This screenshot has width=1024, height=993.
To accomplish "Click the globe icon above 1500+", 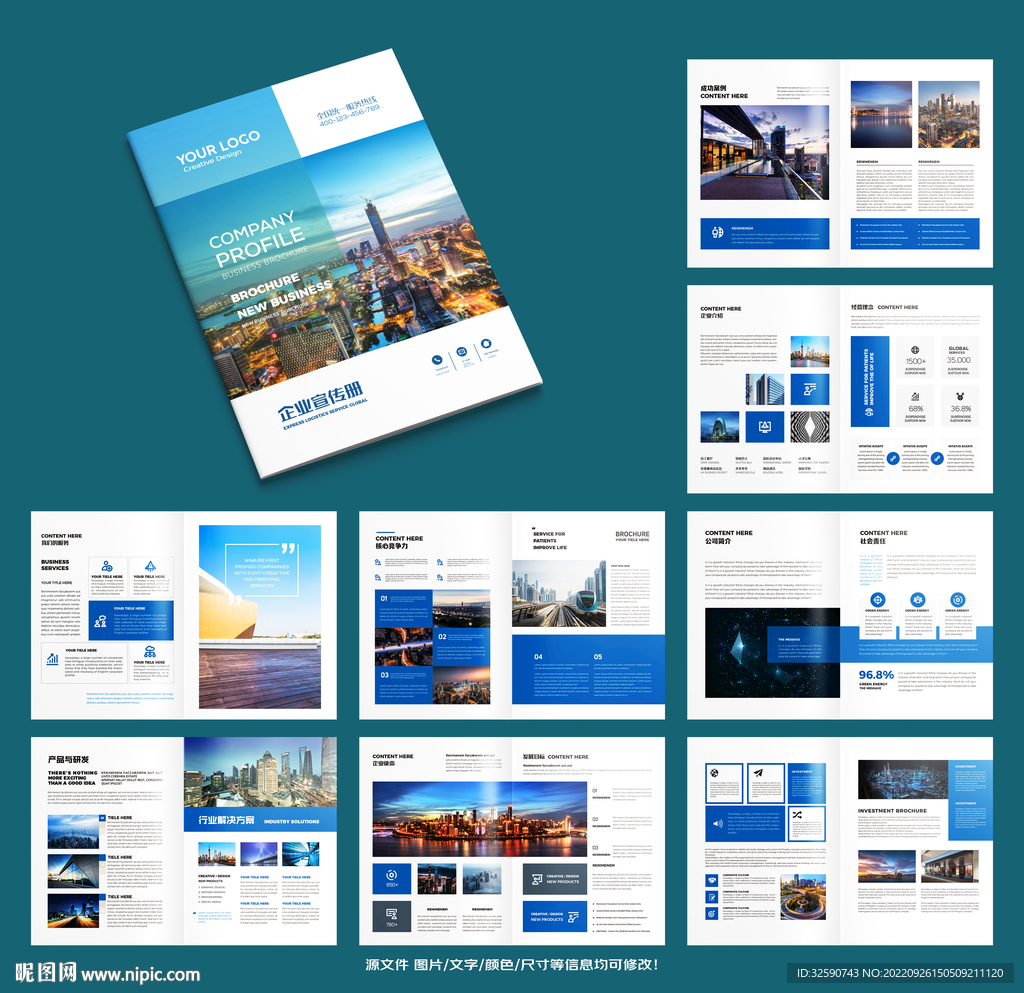I will point(915,350).
